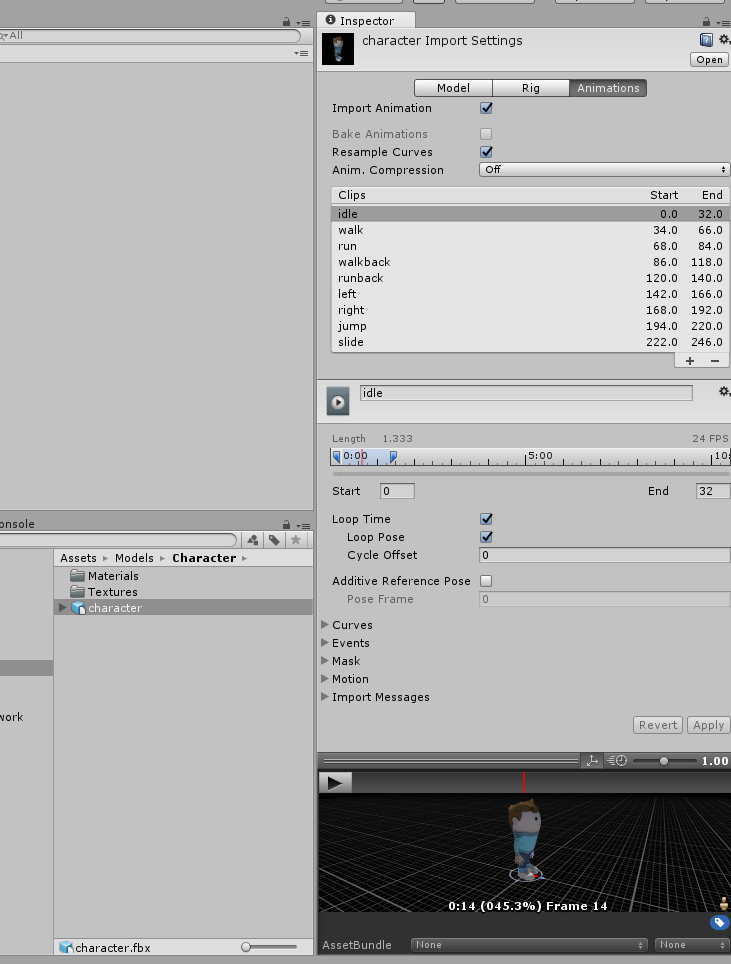
Task: Open the Project panel context menu icon
Action: [303, 526]
